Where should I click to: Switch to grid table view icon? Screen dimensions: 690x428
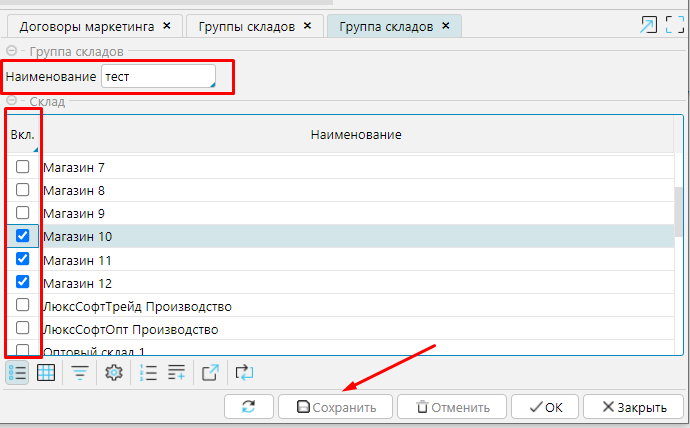point(45,373)
